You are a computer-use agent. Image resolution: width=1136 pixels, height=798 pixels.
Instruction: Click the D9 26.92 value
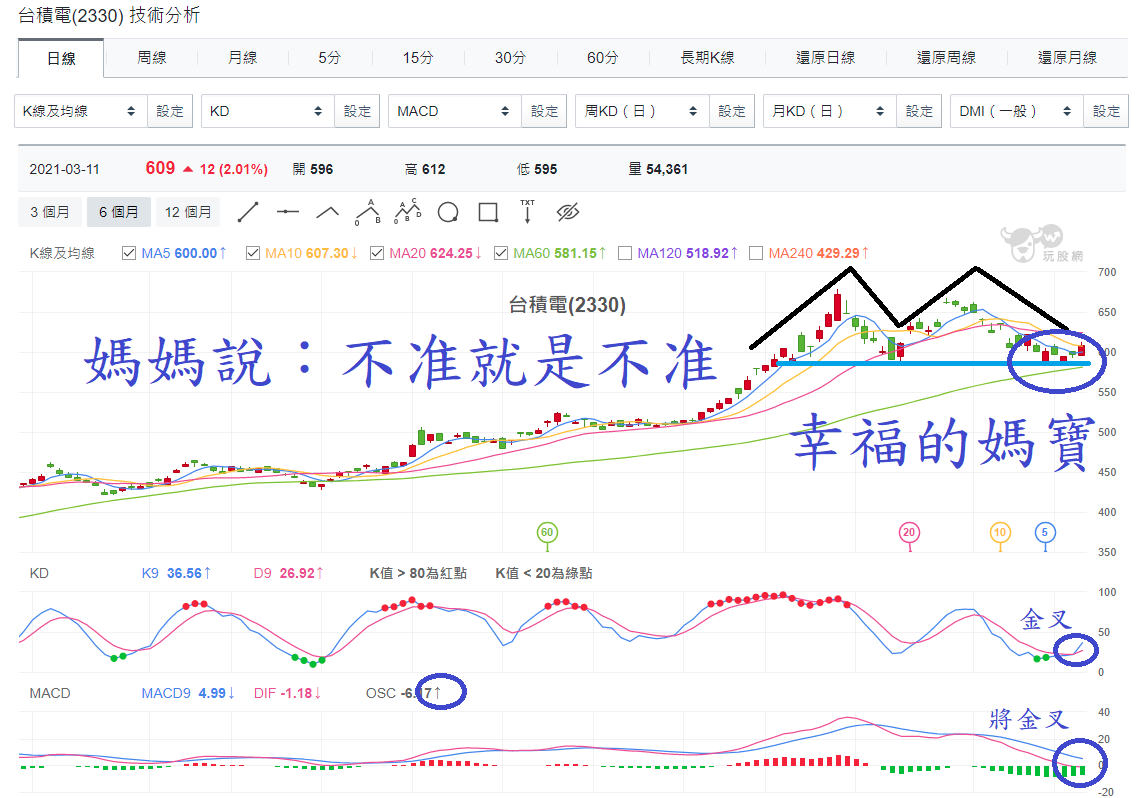tap(288, 573)
